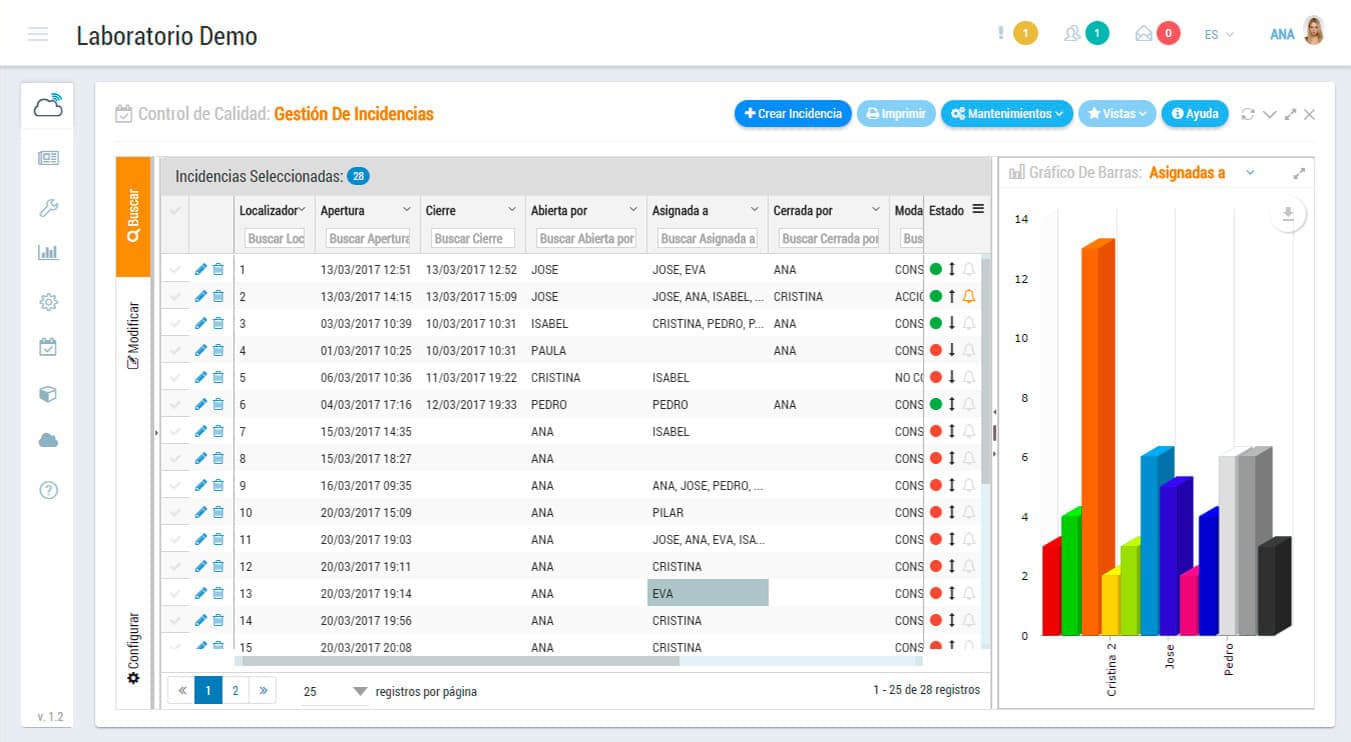Screen dimensions: 1351x742
Task: Click the Ayuda button
Action: tap(1194, 114)
